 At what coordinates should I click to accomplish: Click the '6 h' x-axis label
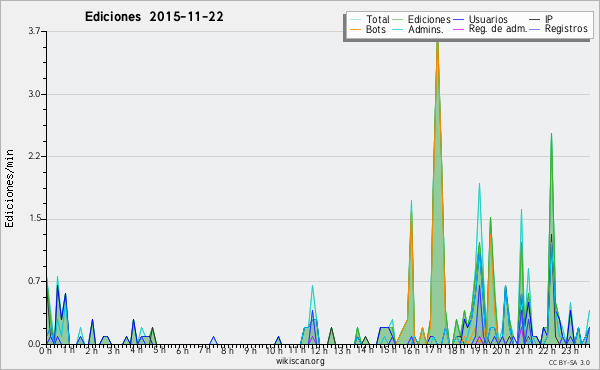pyautogui.click(x=183, y=351)
